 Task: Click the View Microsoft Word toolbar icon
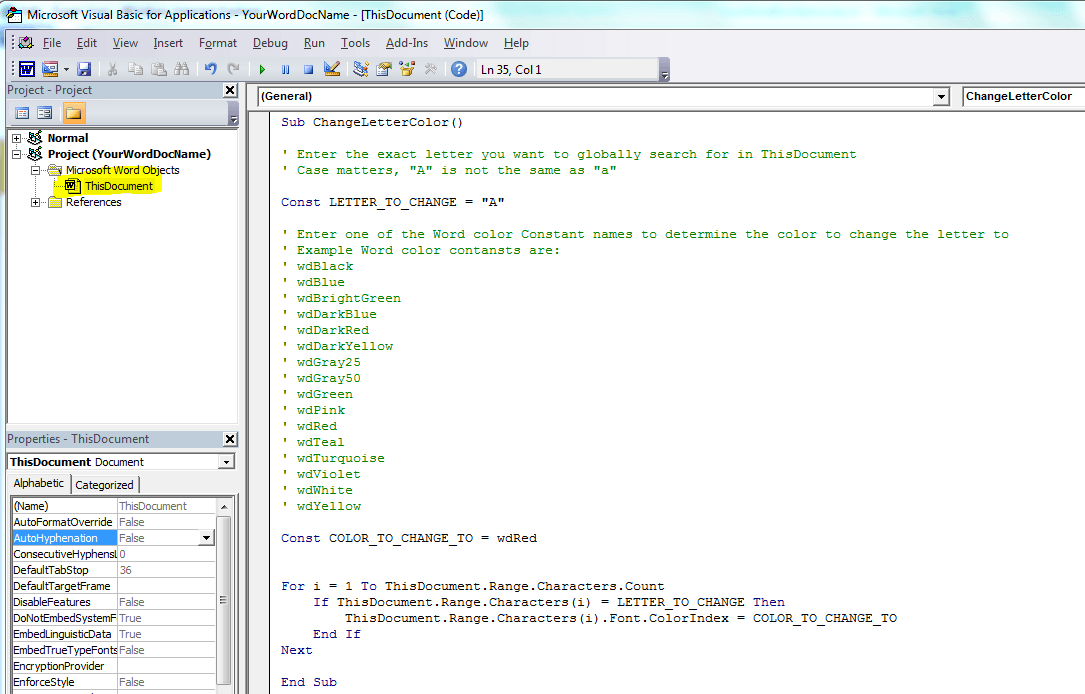click(26, 69)
